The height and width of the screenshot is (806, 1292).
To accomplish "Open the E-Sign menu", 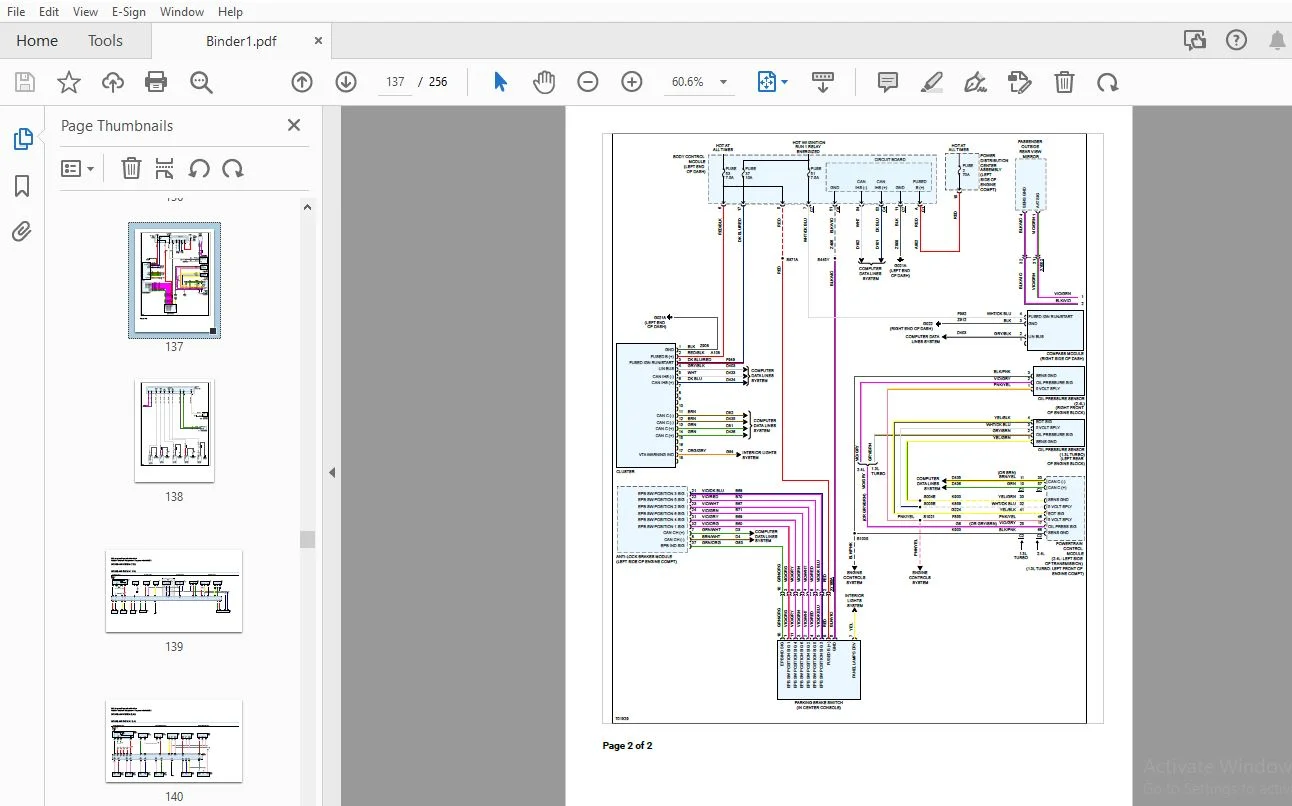I will 128,12.
